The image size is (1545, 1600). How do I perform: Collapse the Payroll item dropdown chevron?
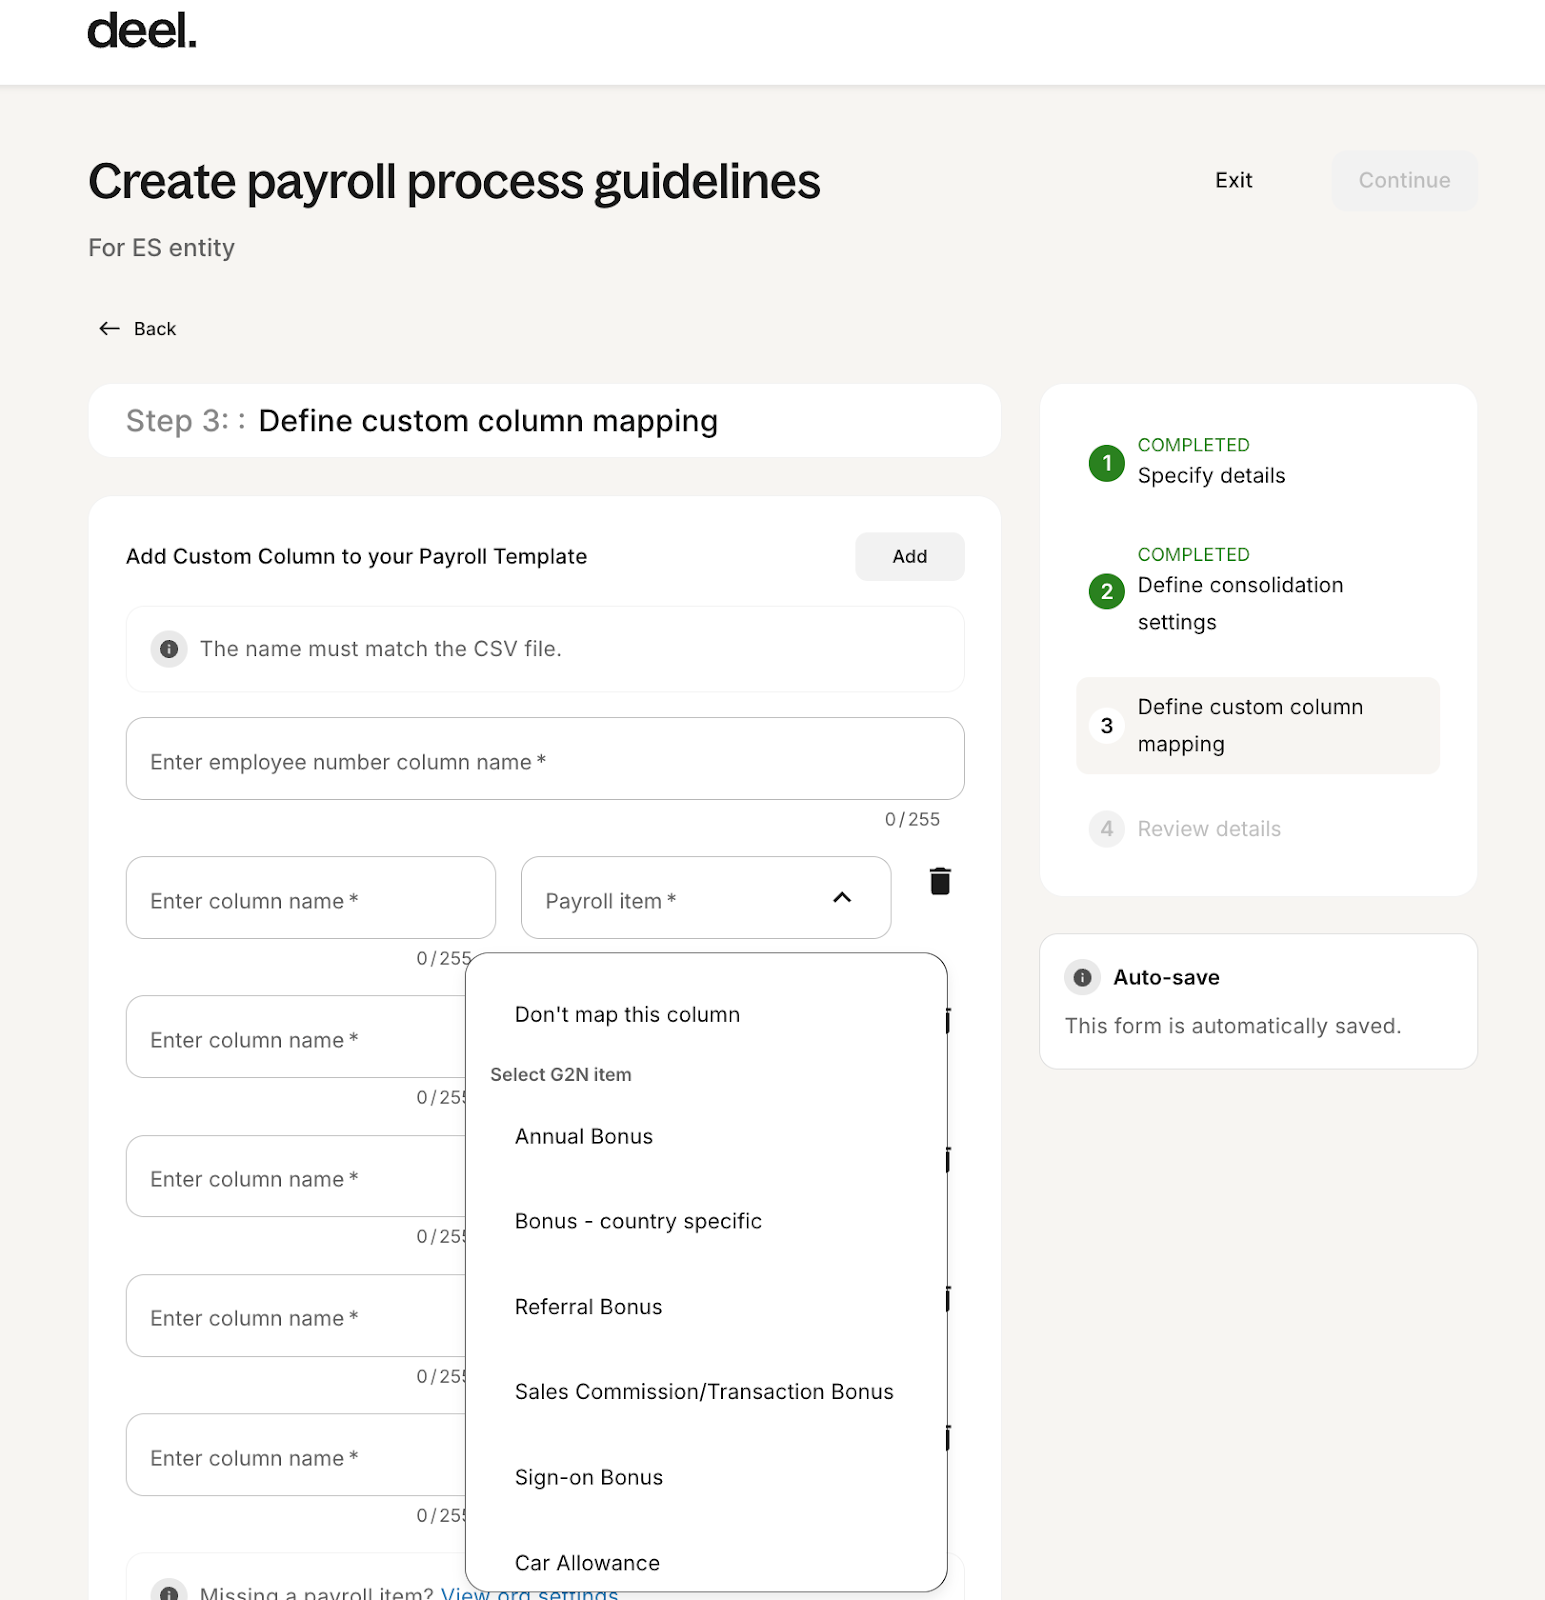pyautogui.click(x=842, y=898)
